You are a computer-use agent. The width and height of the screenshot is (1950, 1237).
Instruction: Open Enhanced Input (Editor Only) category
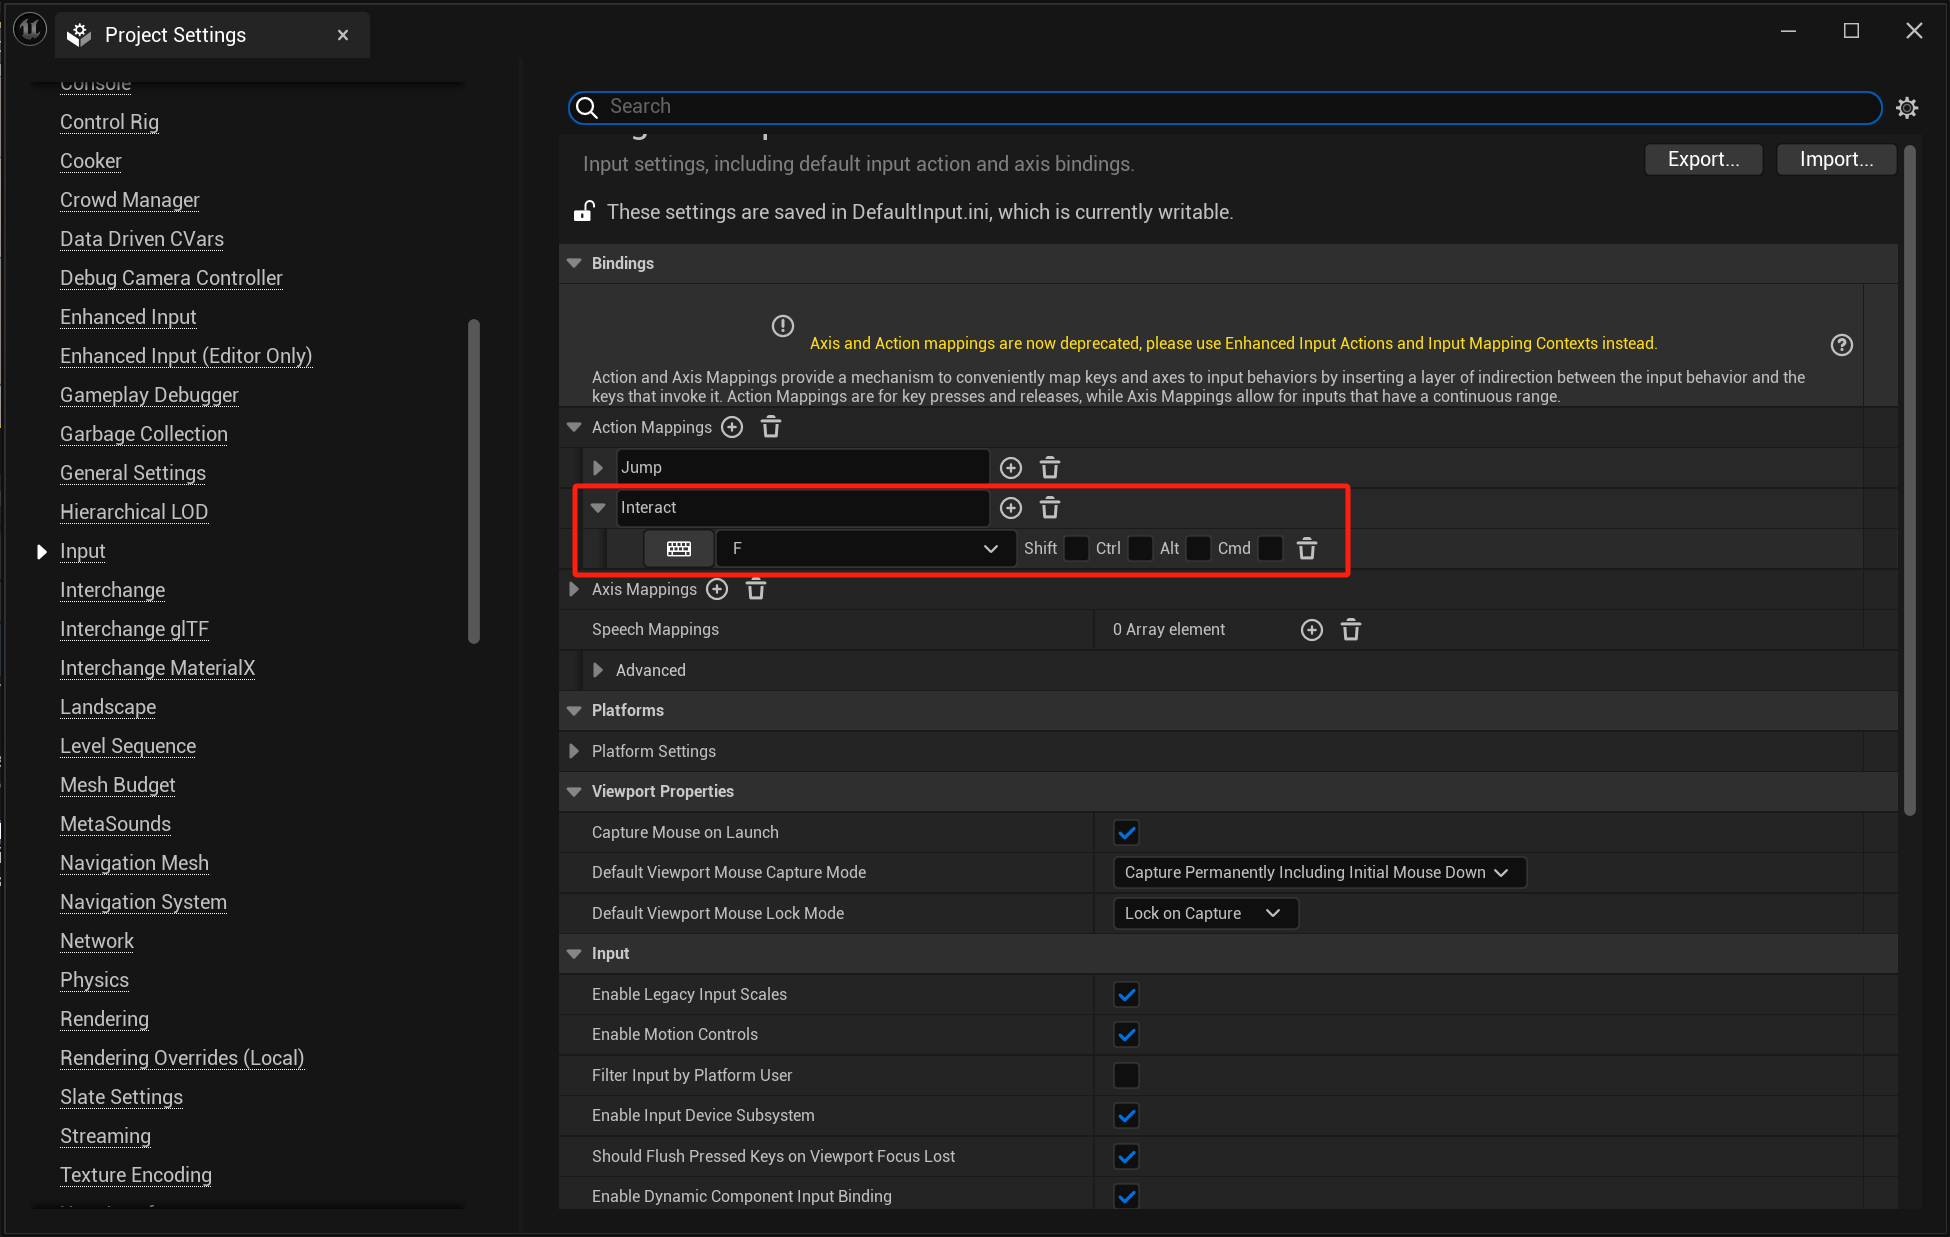pos(186,356)
